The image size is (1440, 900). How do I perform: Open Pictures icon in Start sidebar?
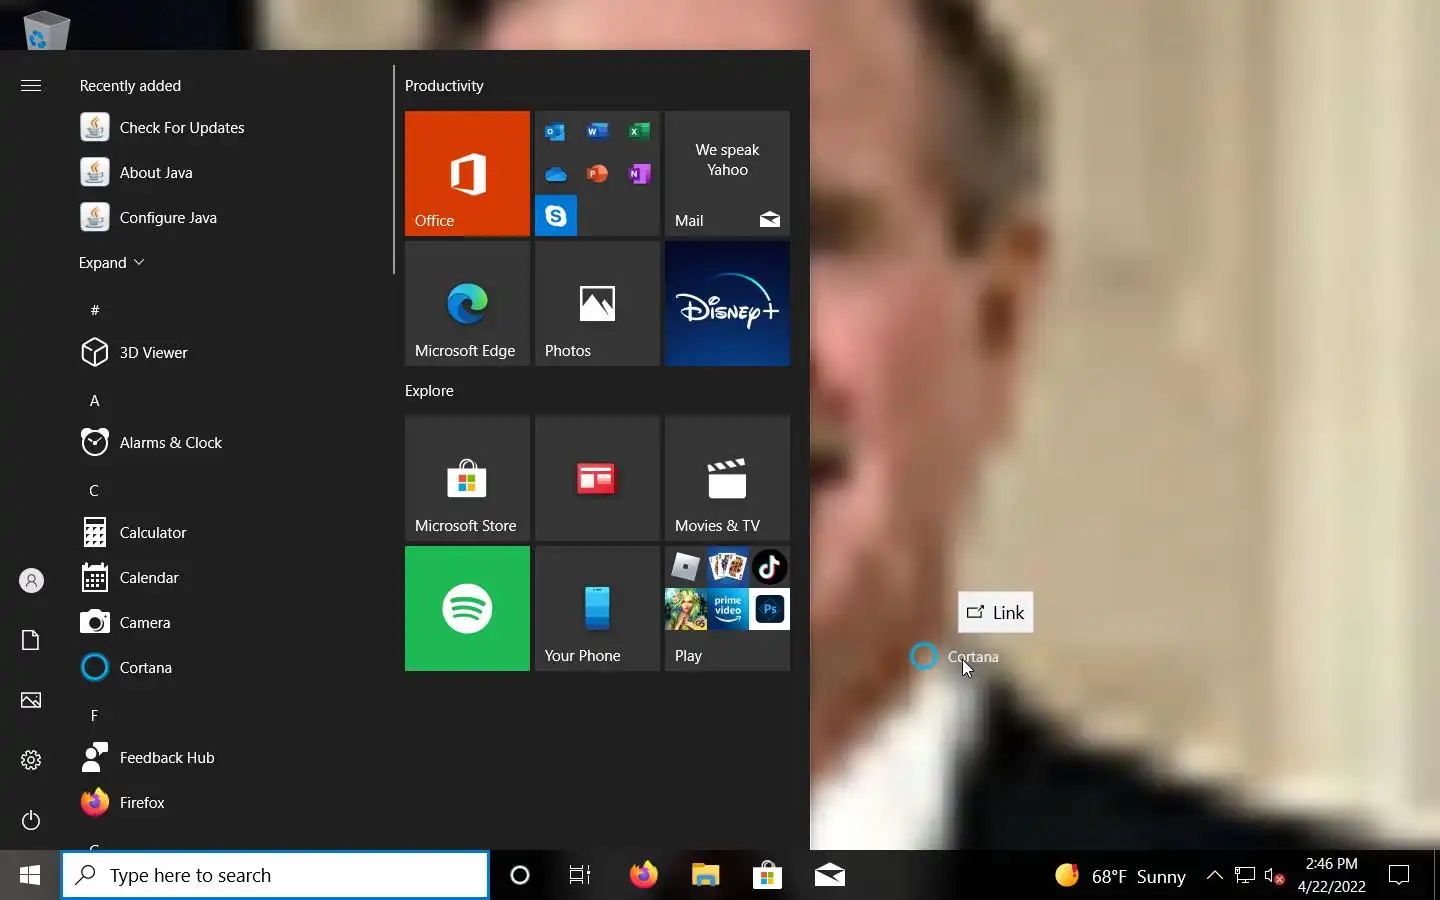click(x=31, y=700)
